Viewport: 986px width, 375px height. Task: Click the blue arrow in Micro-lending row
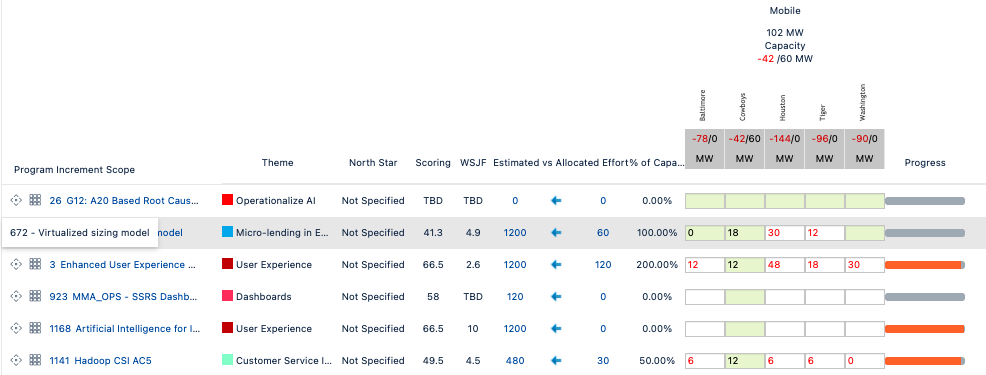556,233
